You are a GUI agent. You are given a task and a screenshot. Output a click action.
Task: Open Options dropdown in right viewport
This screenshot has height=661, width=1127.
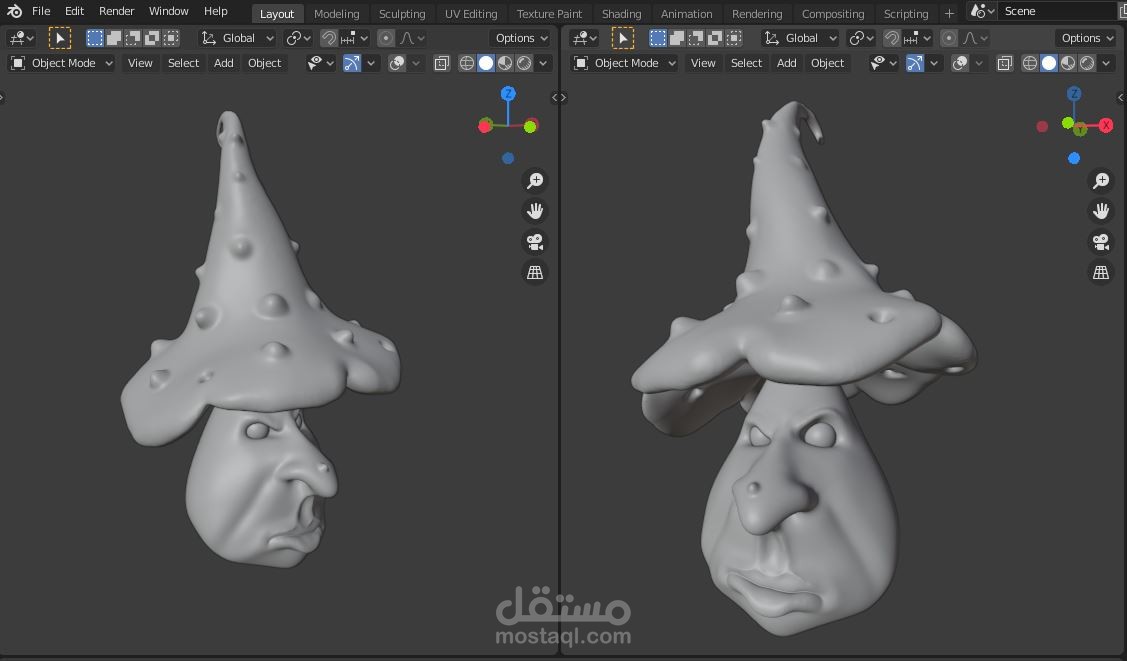pos(1085,38)
